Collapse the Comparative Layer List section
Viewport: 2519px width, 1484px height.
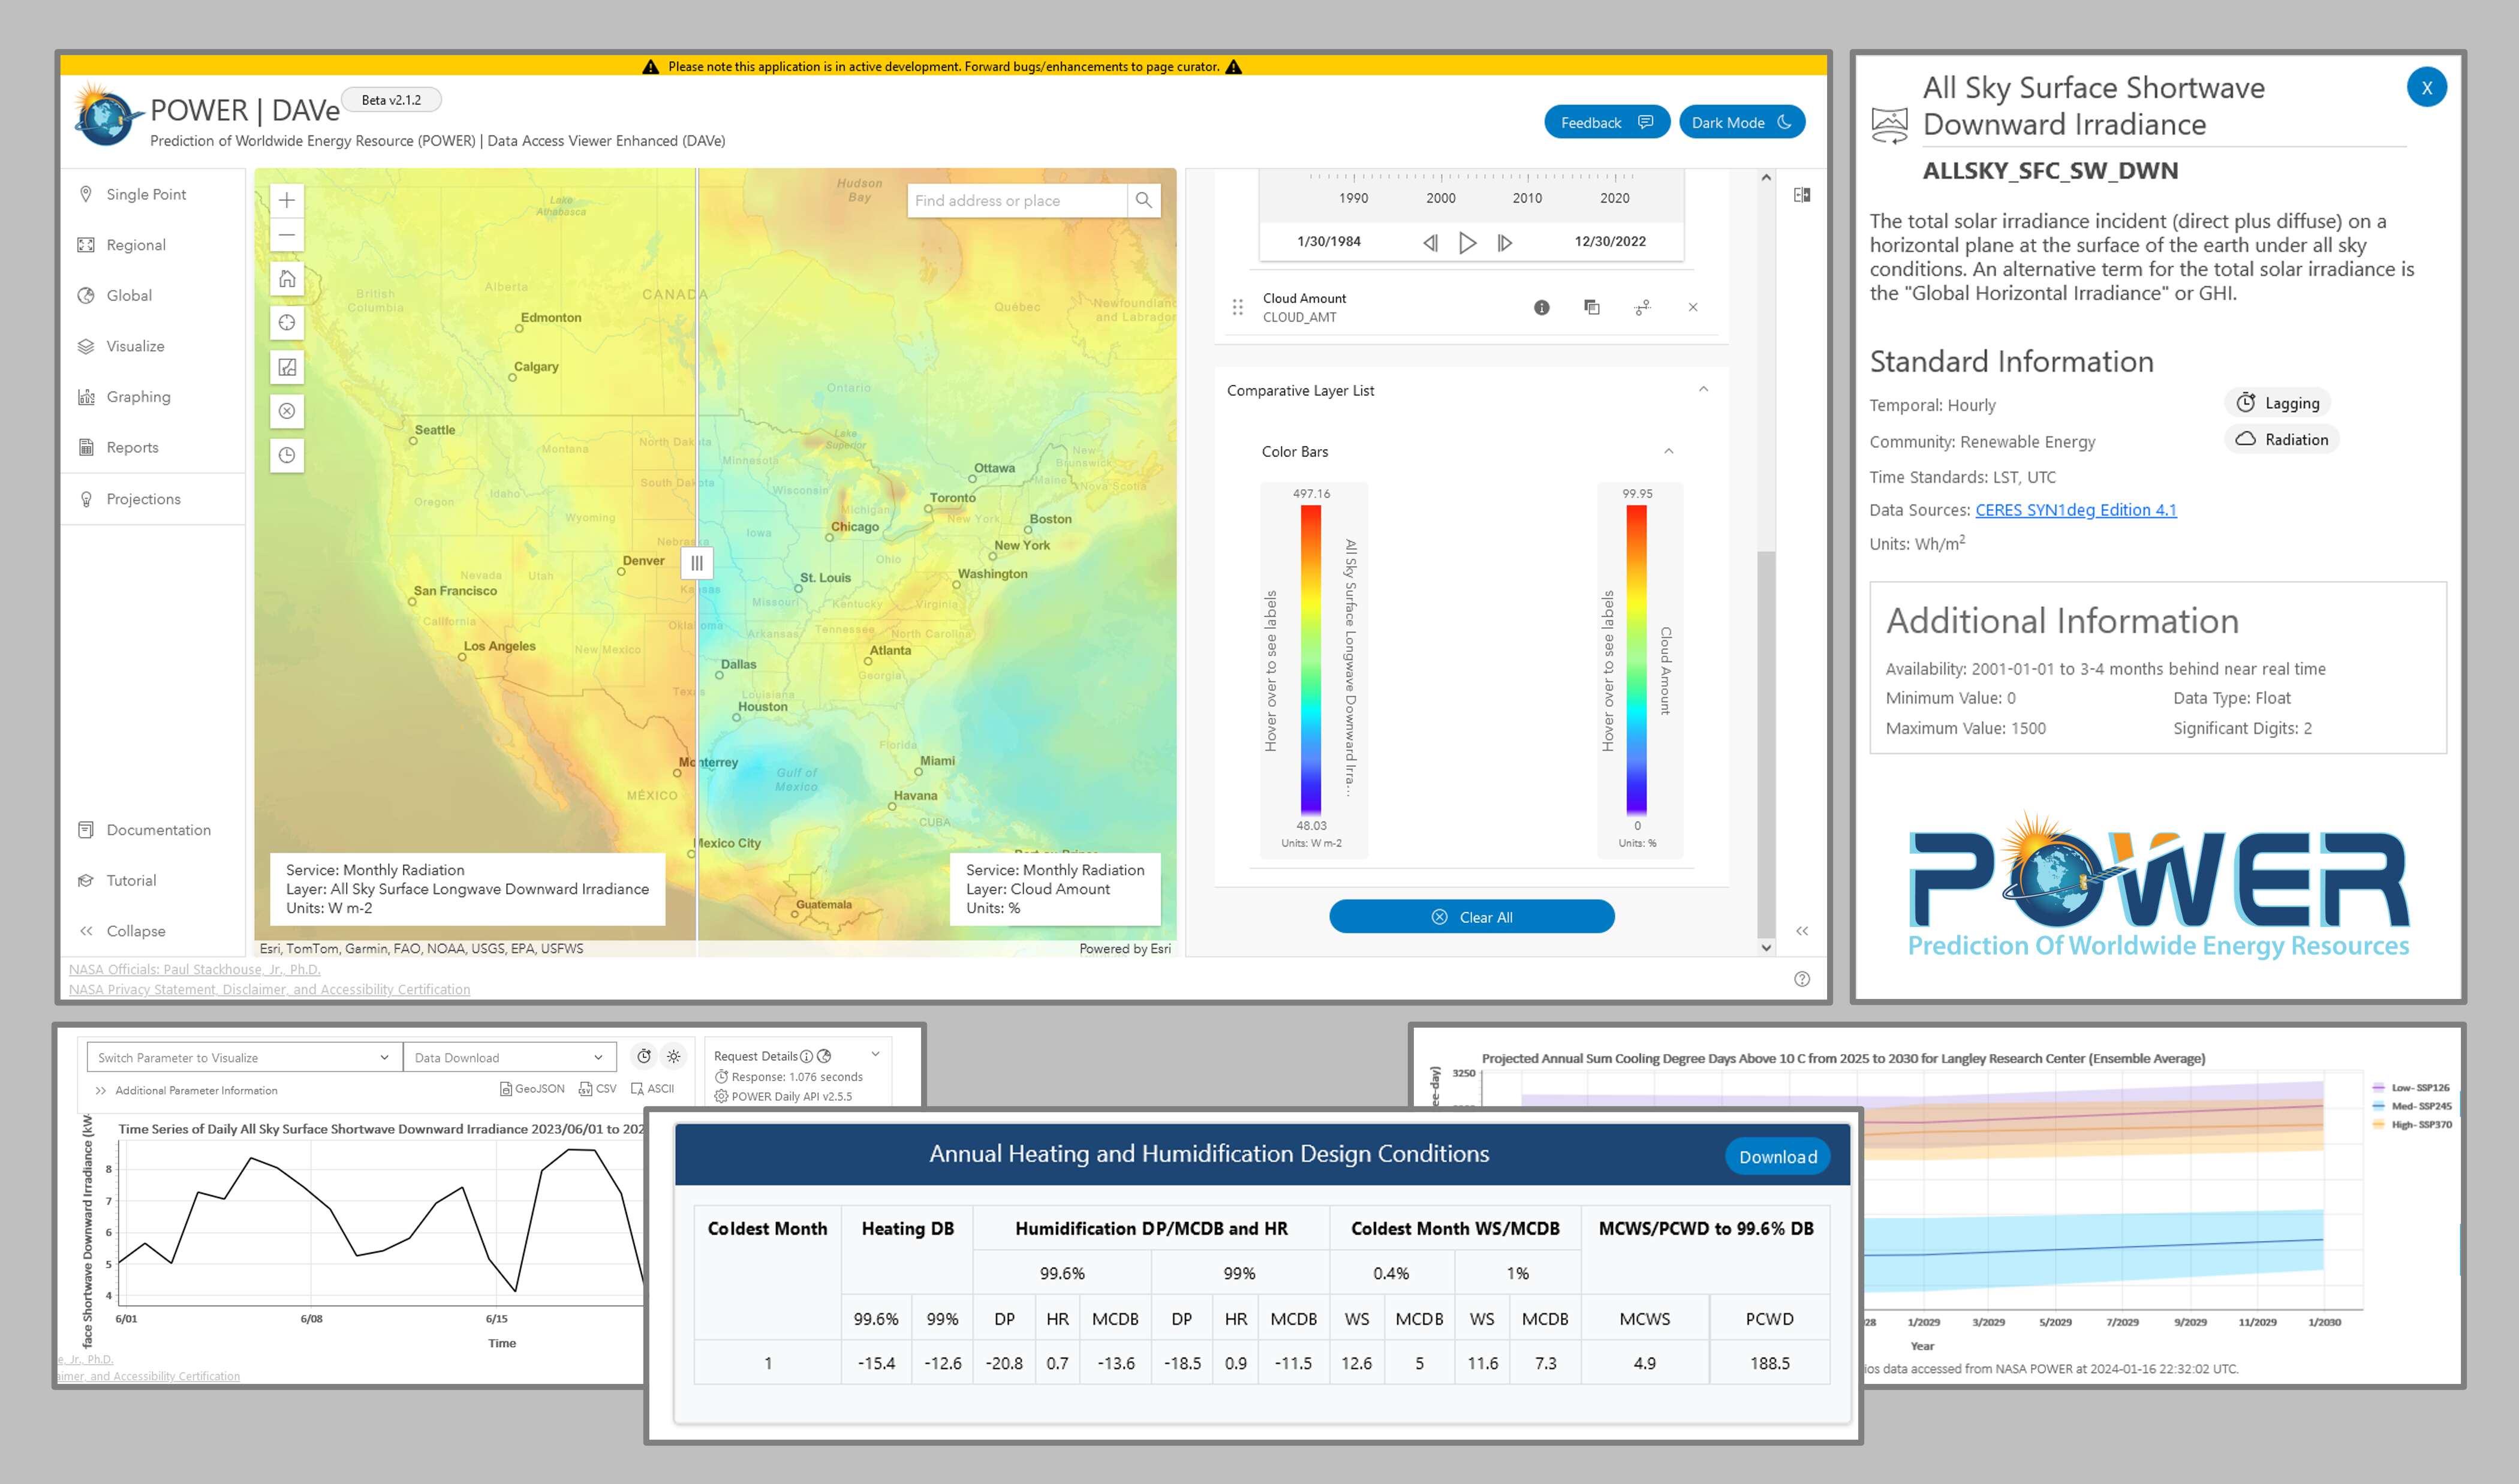tap(1703, 390)
